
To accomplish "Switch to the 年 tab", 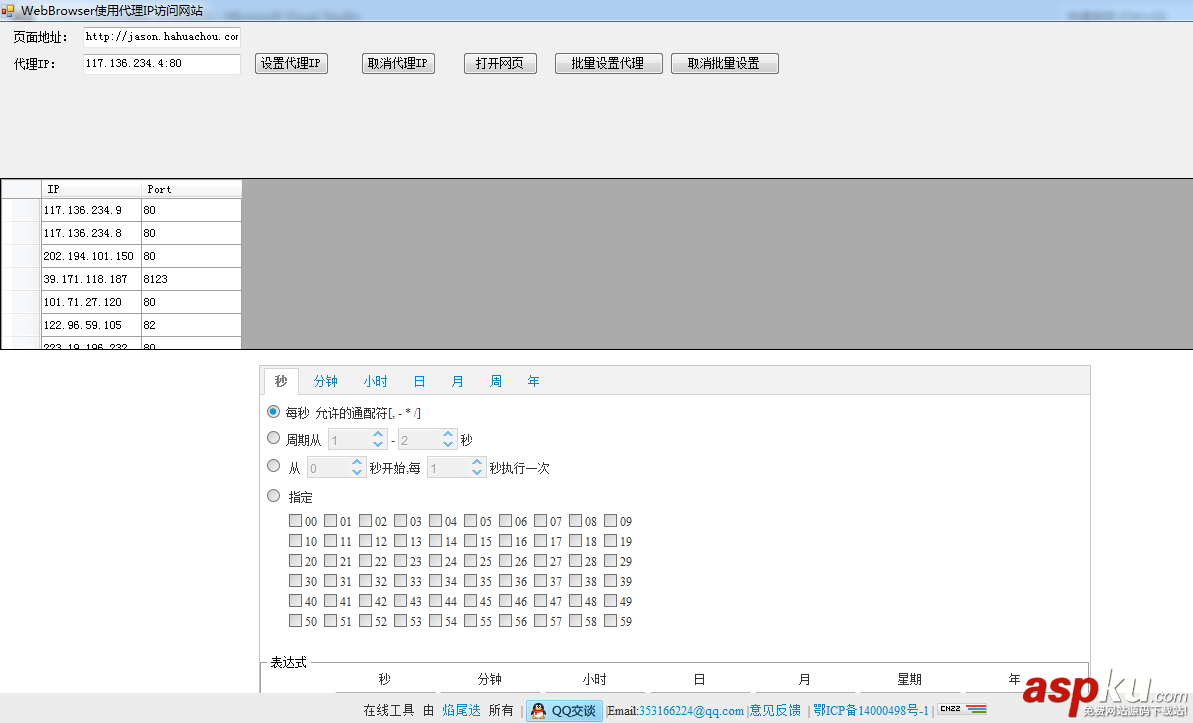I will [x=533, y=381].
